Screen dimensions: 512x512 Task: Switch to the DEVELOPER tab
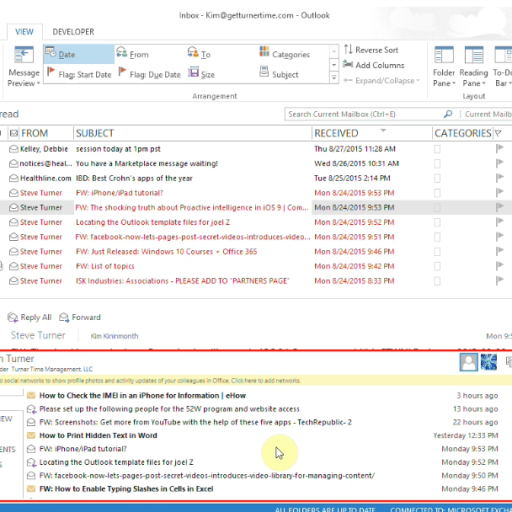73,32
